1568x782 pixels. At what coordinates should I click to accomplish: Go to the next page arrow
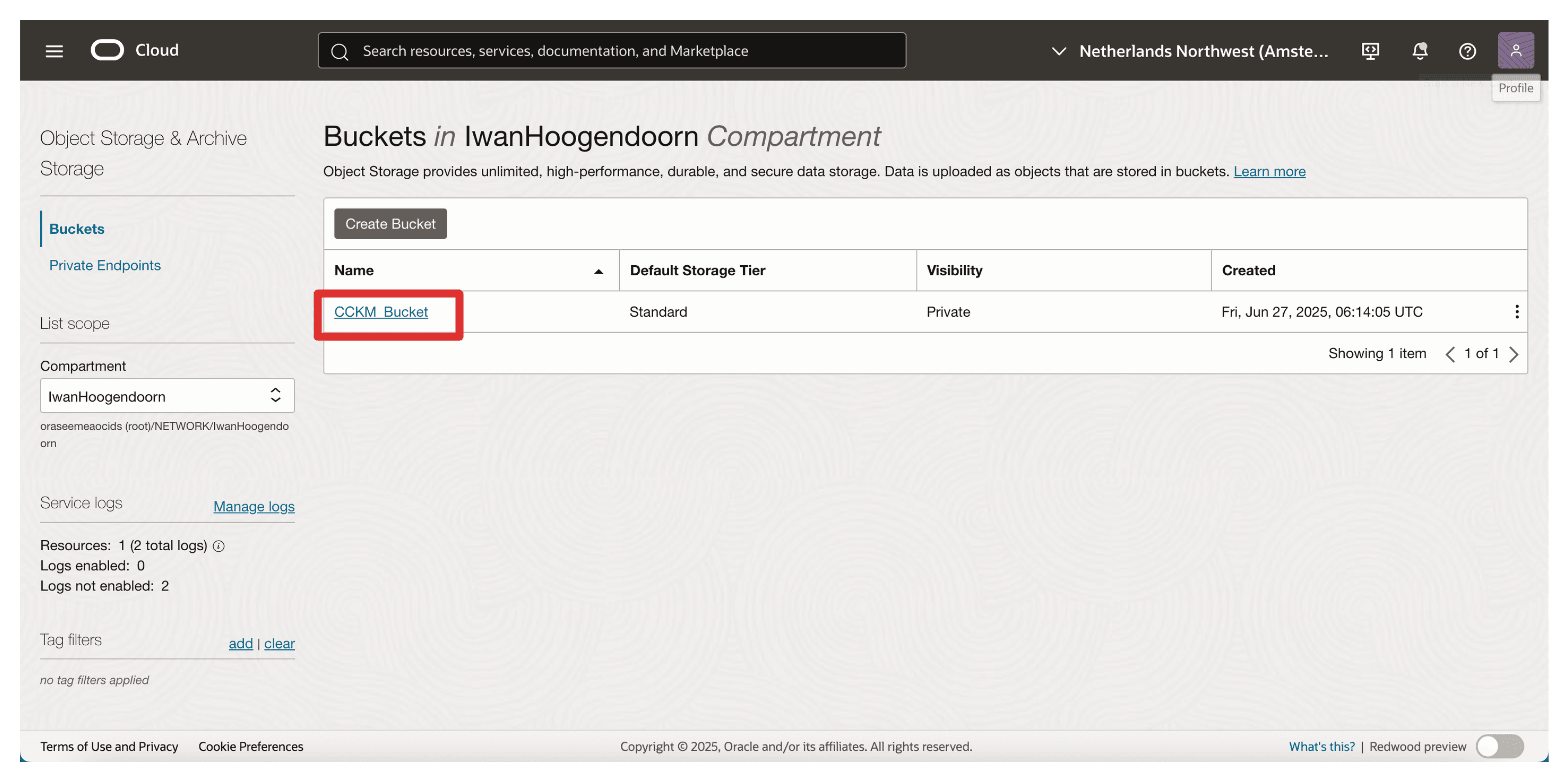tap(1514, 354)
